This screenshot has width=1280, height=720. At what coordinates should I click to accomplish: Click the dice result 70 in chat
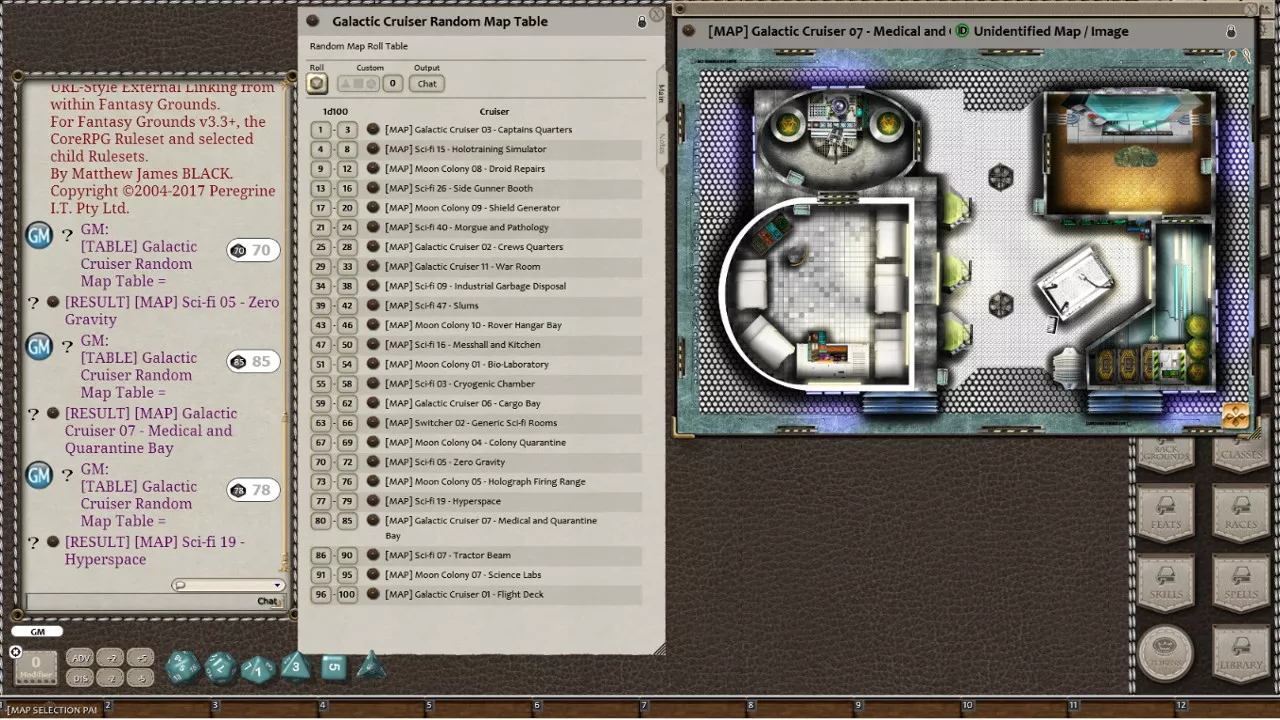pyautogui.click(x=253, y=250)
